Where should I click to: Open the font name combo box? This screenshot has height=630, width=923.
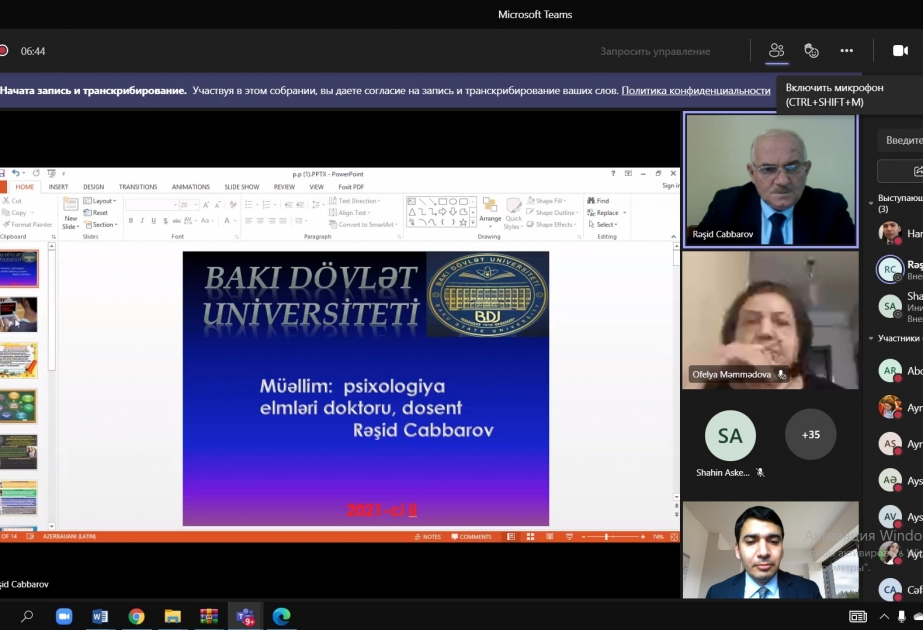pyautogui.click(x=151, y=204)
